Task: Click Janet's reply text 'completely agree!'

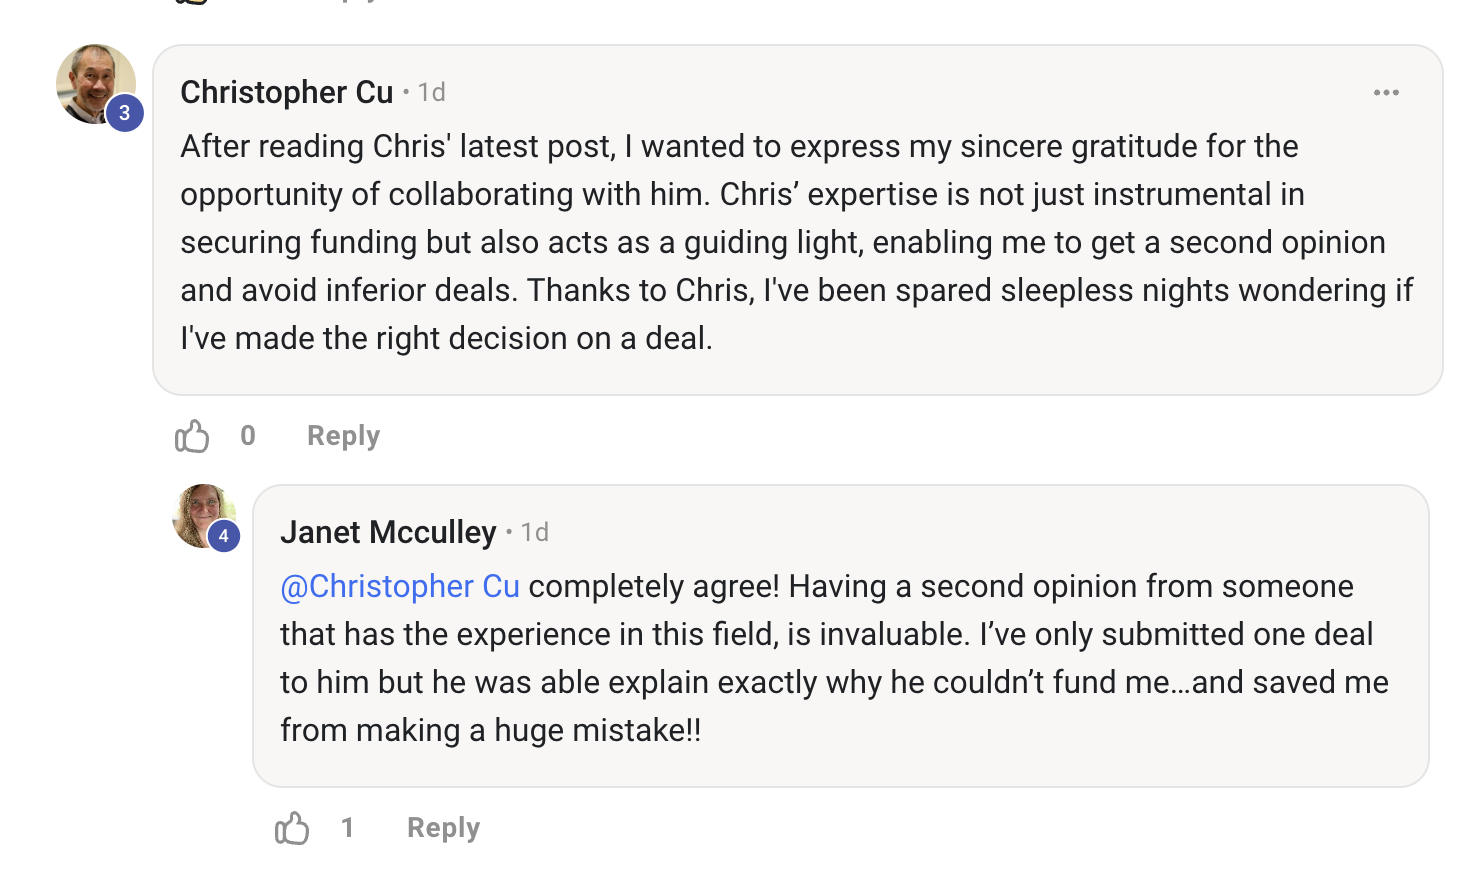Action: click(x=654, y=586)
